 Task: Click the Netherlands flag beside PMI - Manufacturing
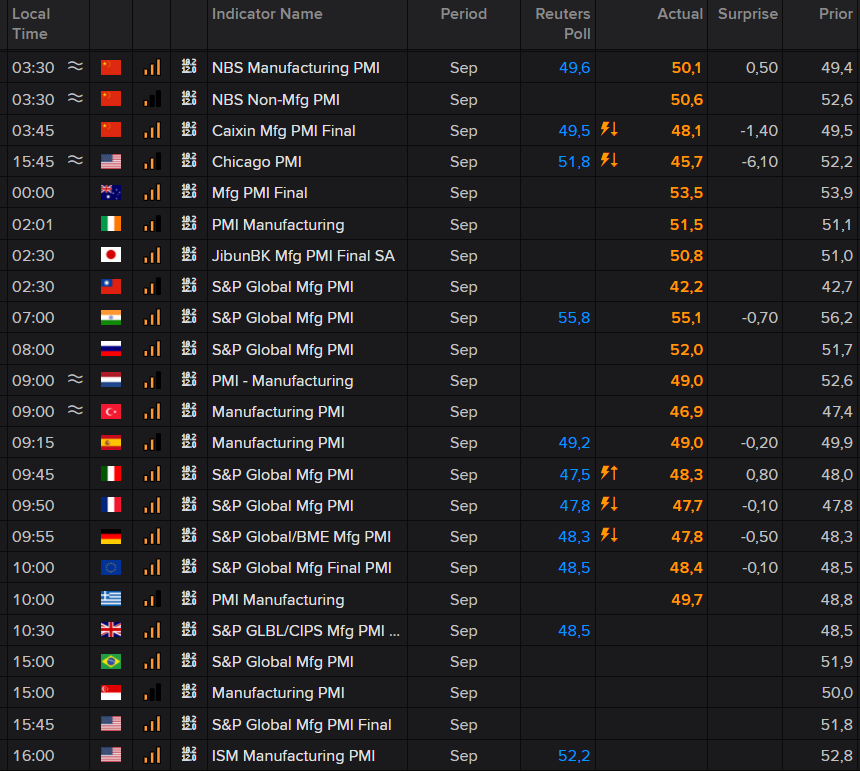click(x=111, y=380)
